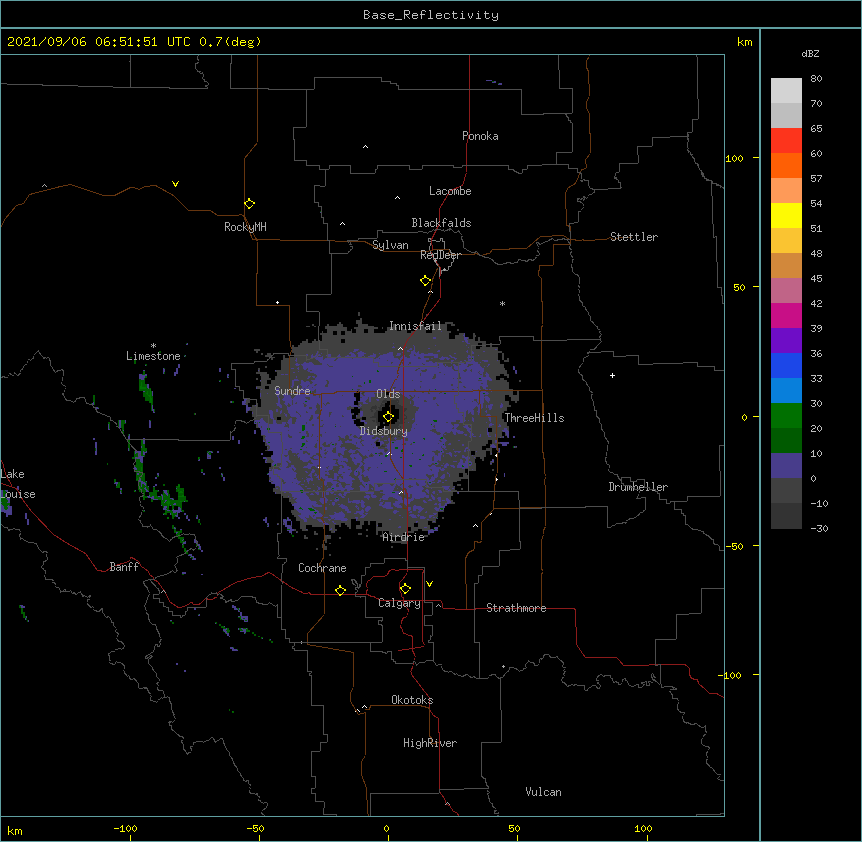Click the Olds label
The image size is (862, 842).
(388, 394)
